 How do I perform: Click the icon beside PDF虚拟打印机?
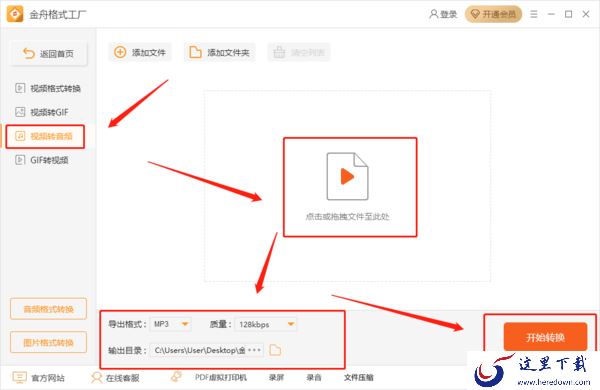[x=176, y=377]
